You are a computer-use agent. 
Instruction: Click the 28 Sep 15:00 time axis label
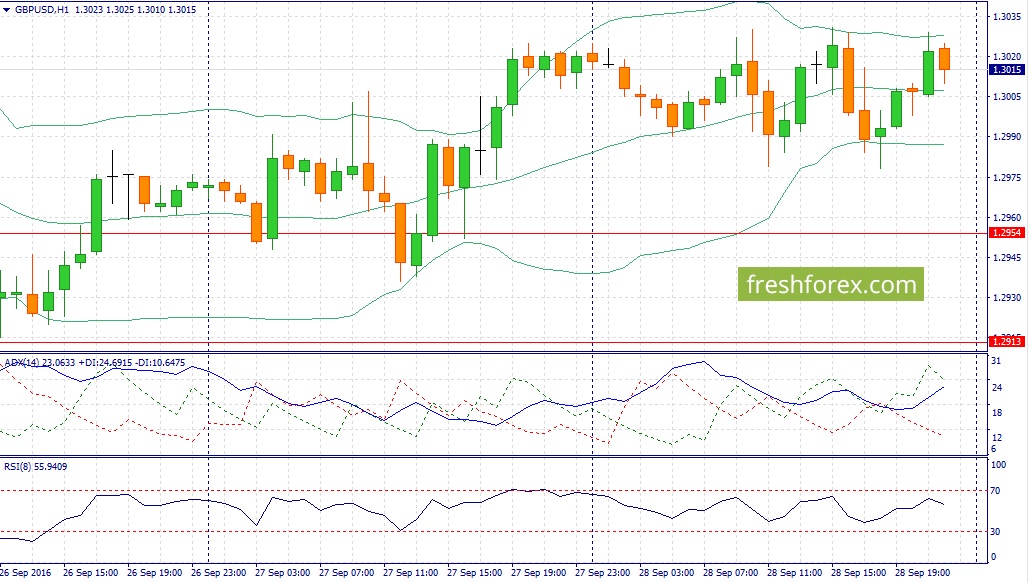858,572
